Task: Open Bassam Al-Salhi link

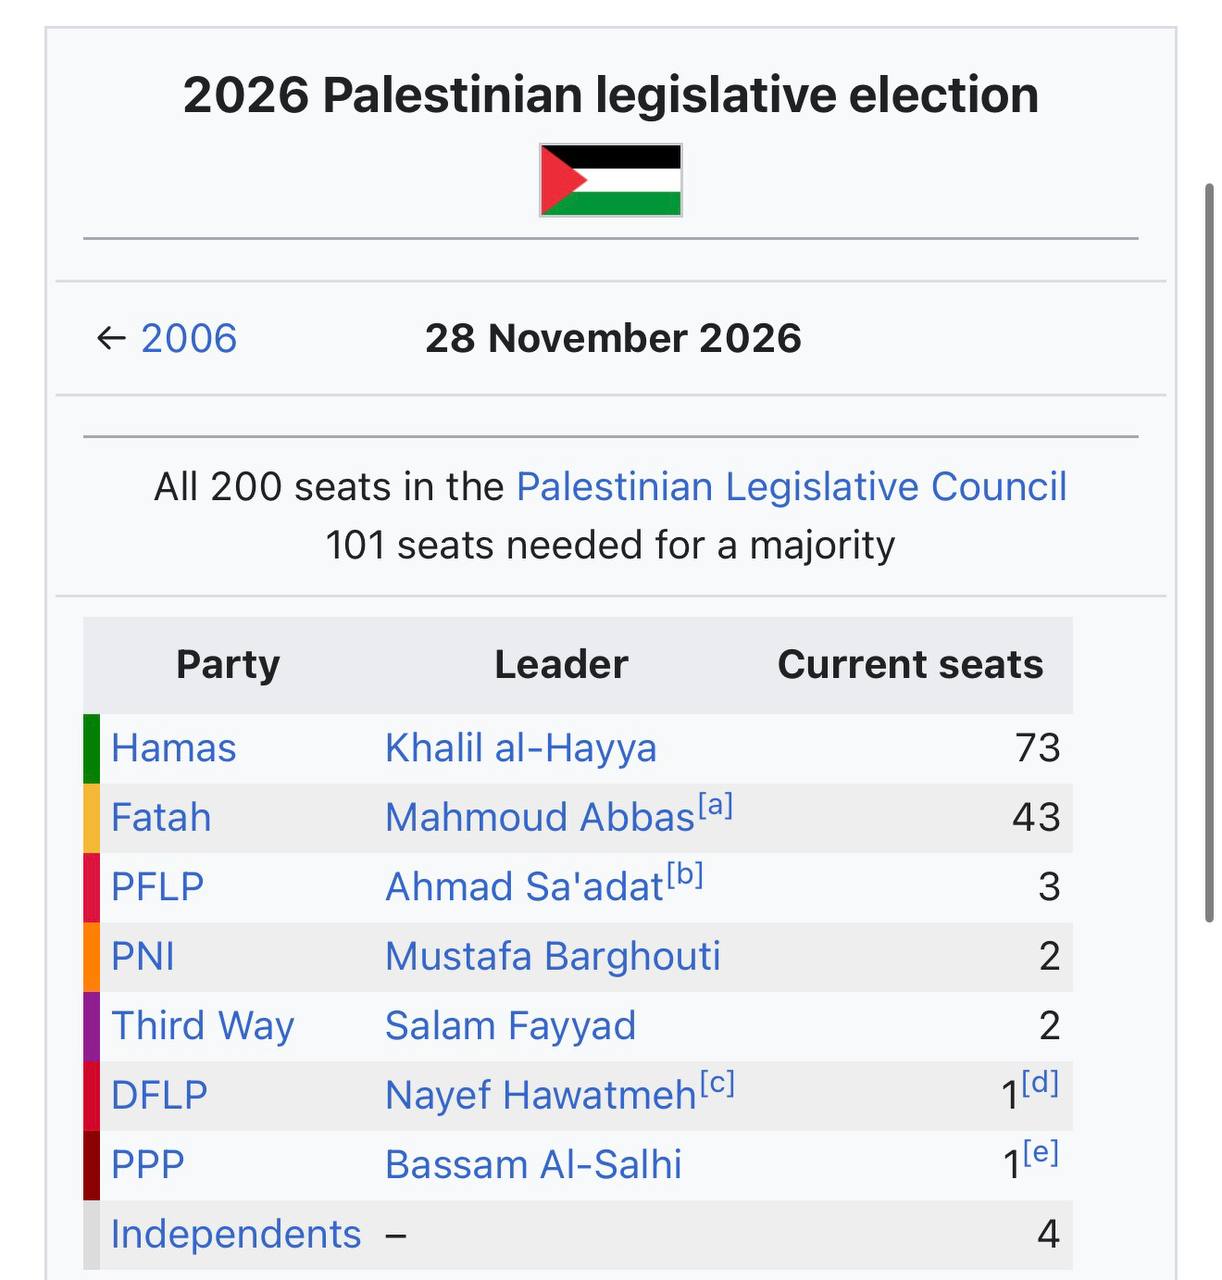Action: point(534,1165)
